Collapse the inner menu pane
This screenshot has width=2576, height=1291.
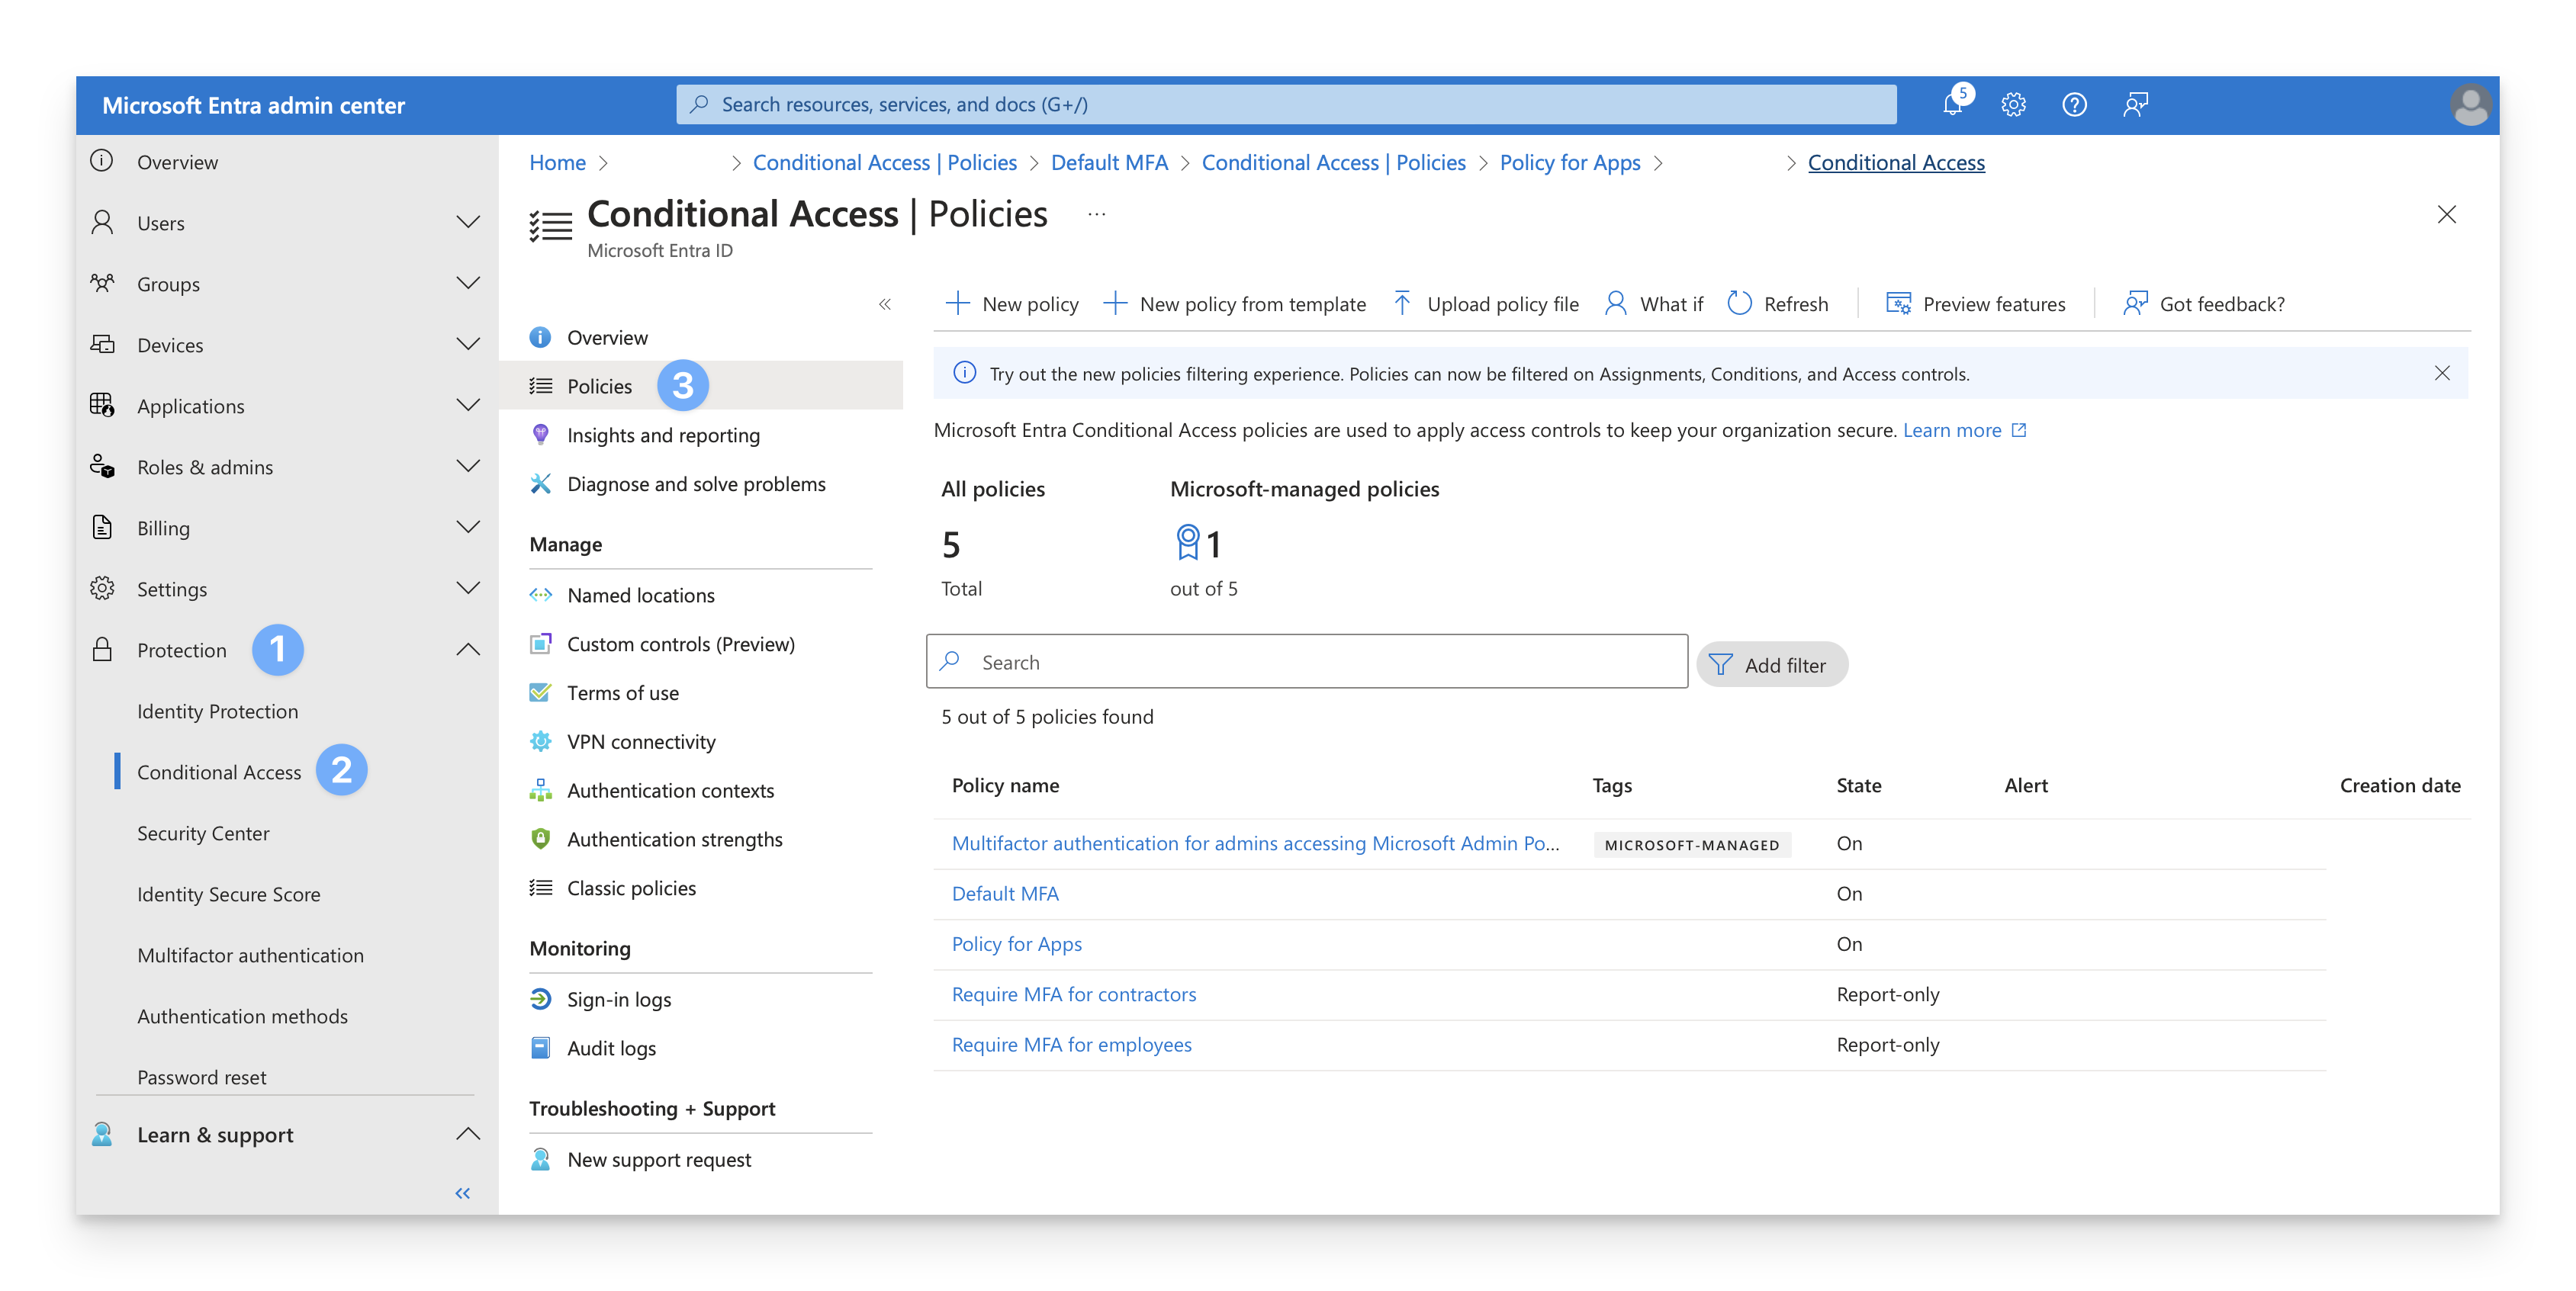click(884, 304)
